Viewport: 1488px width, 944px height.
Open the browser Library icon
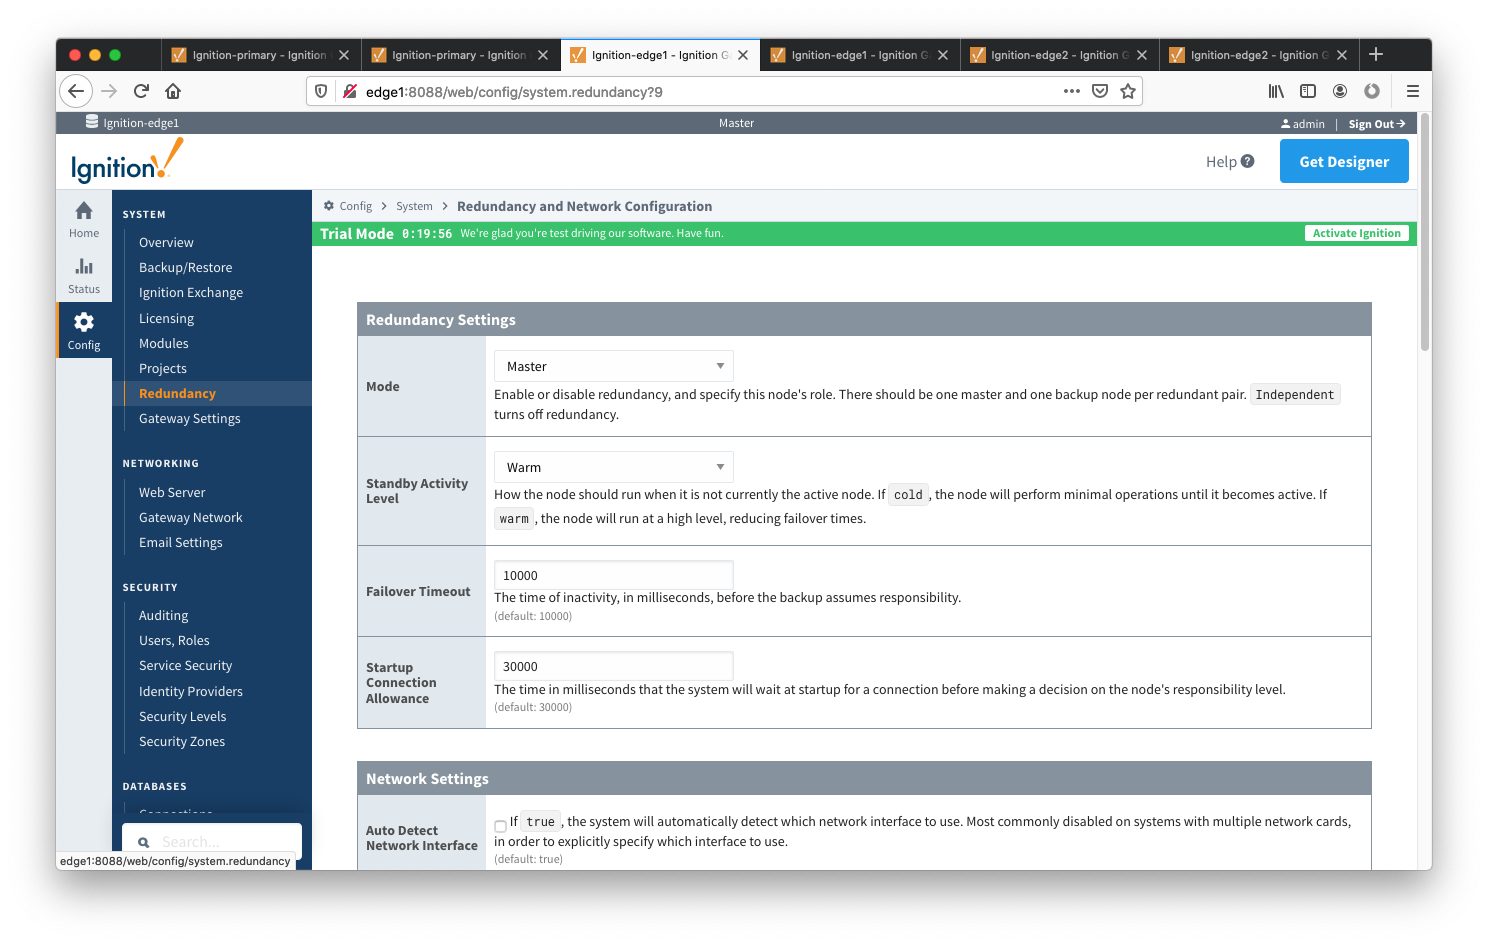point(1276,91)
